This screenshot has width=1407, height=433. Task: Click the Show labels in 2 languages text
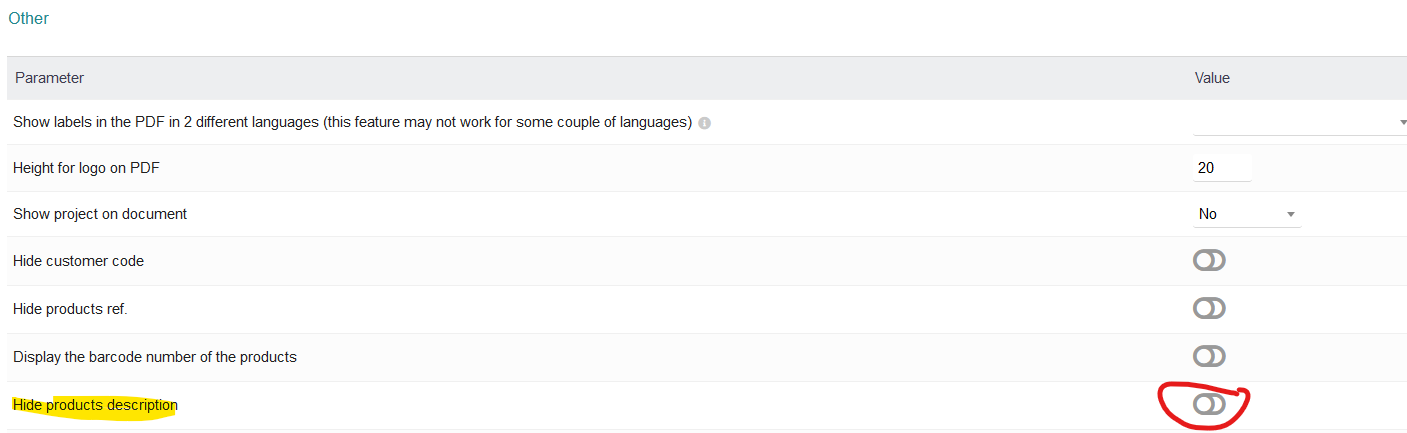[352, 122]
